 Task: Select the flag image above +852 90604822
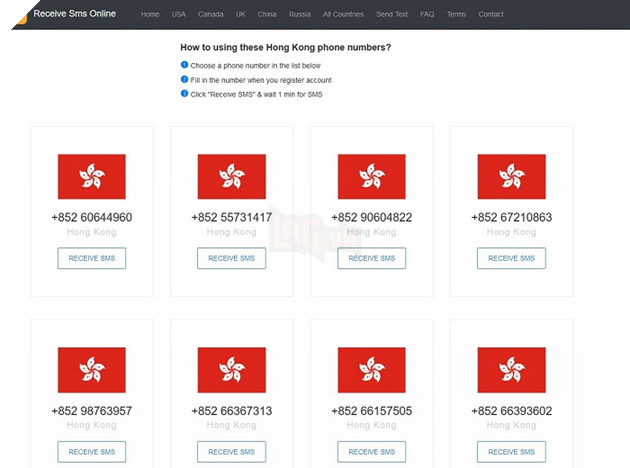pos(371,177)
